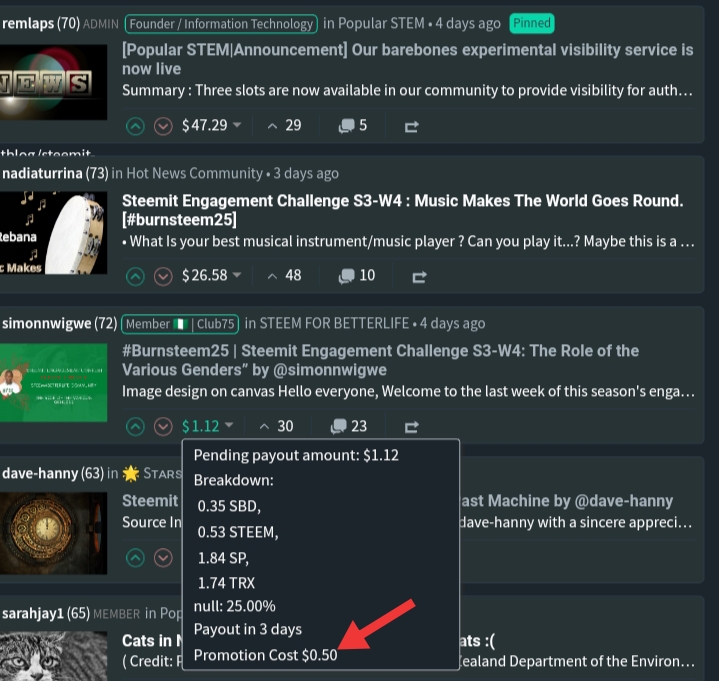719x681 pixels.
Task: Click the Founder / Information Technology badge
Action: 221,24
